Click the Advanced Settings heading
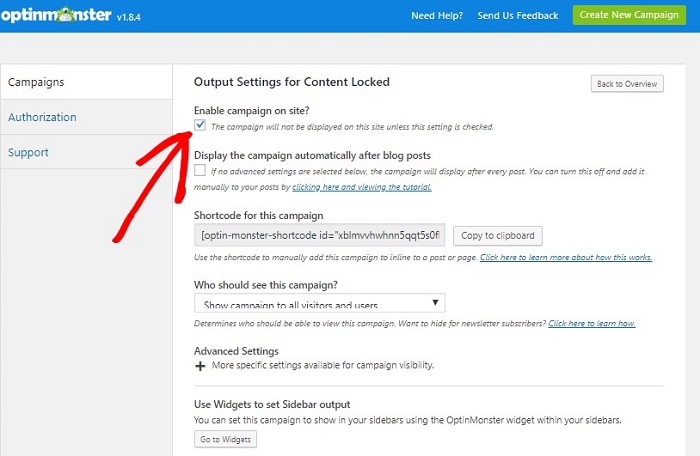Viewport: 700px width, 456px height. click(236, 351)
